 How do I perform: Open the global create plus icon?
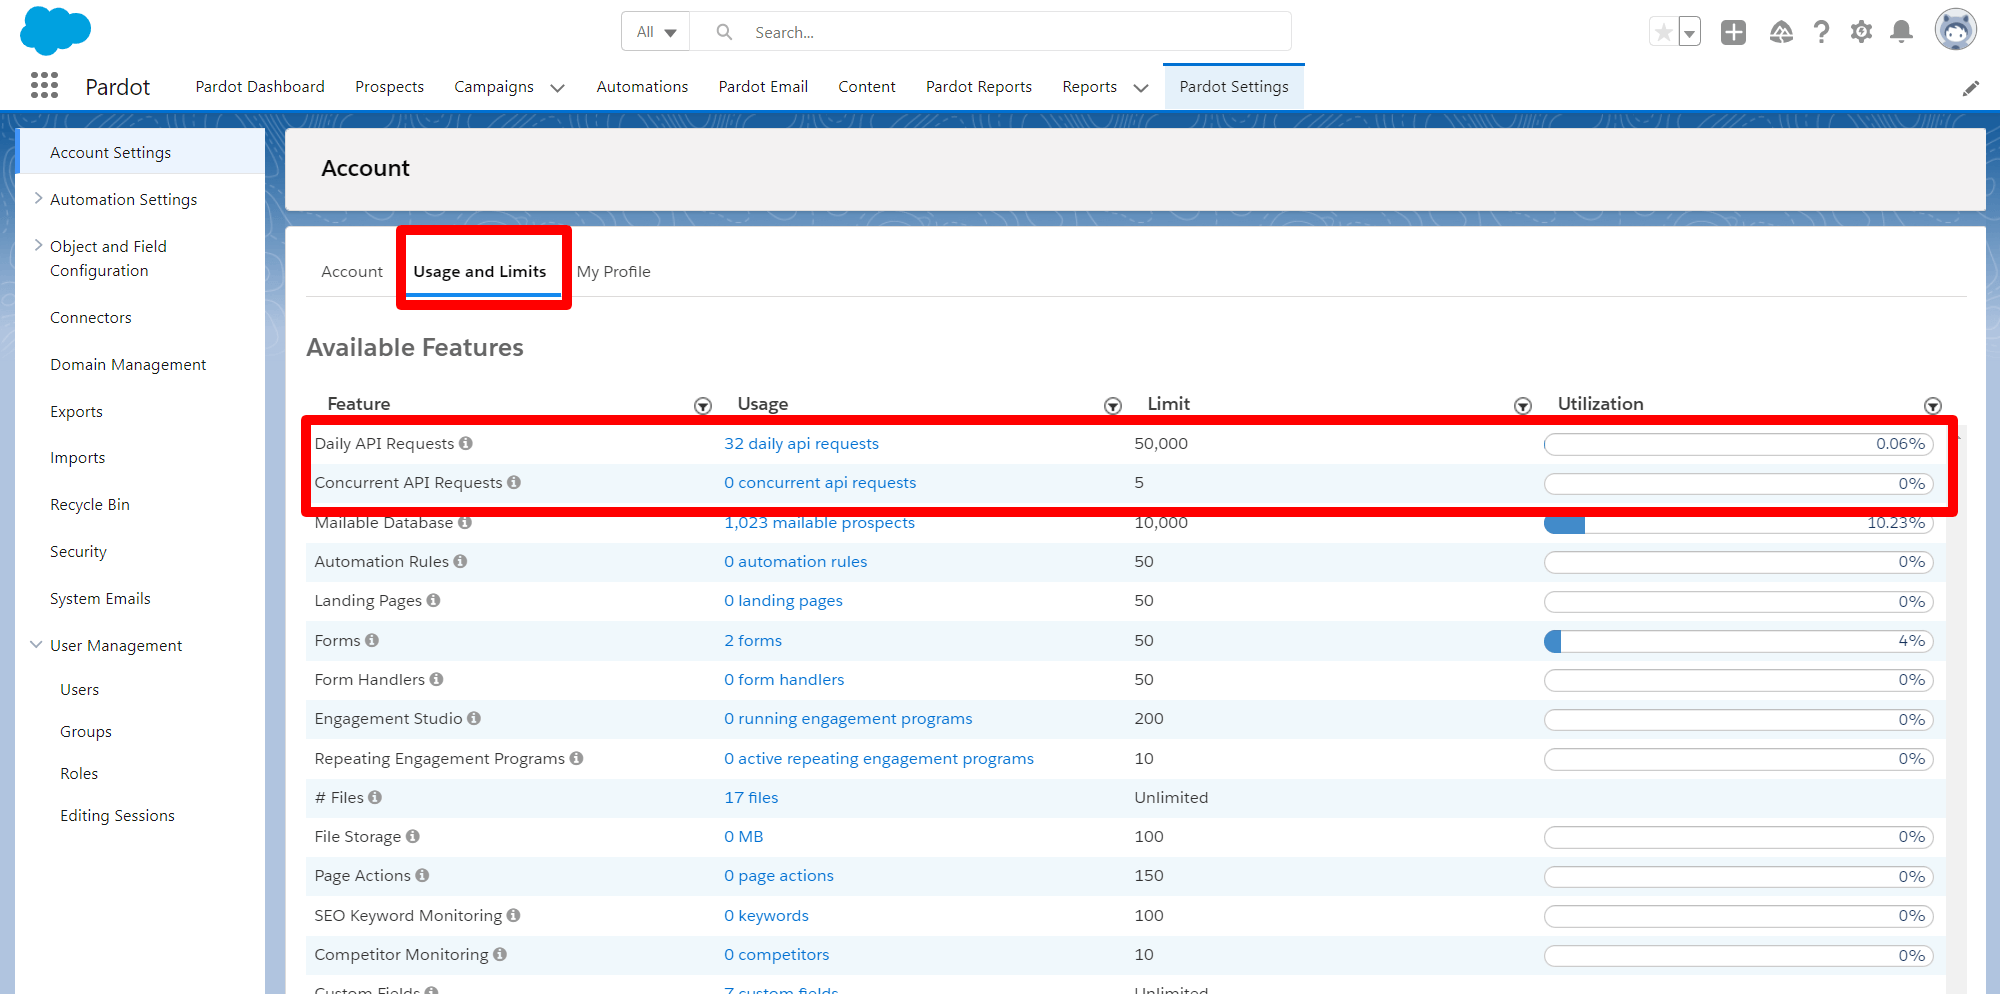pos(1733,32)
